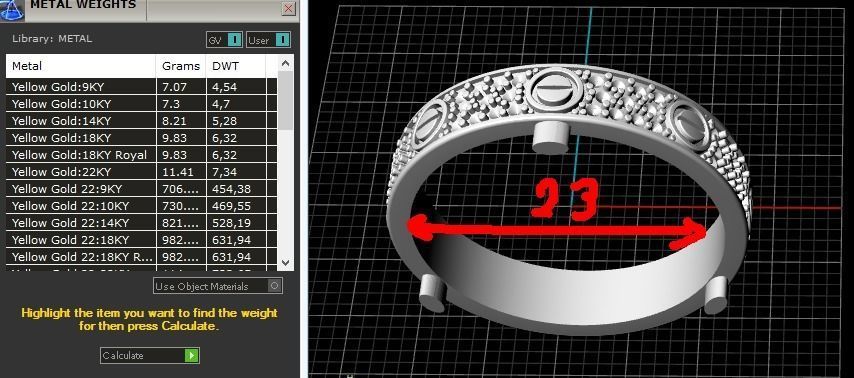
Task: Select the Yellow Gold 22:9KY row
Action: 141,189
